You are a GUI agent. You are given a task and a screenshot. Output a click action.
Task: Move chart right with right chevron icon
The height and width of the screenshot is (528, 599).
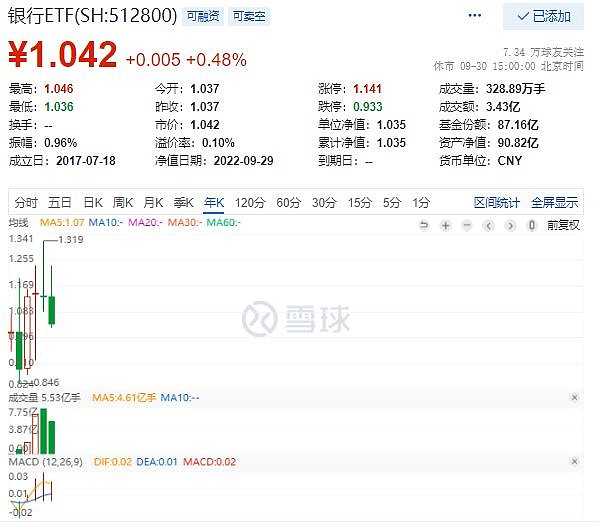pyautogui.click(x=510, y=225)
